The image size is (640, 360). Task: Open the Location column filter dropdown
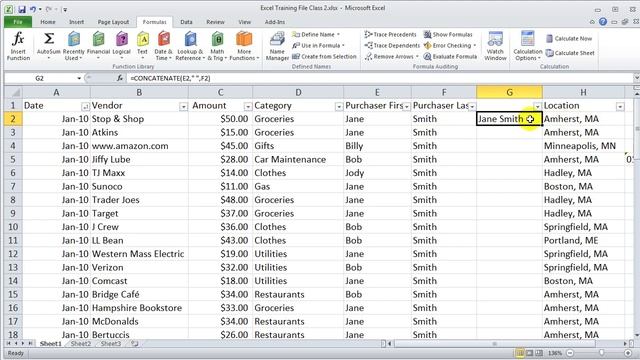click(x=620, y=107)
